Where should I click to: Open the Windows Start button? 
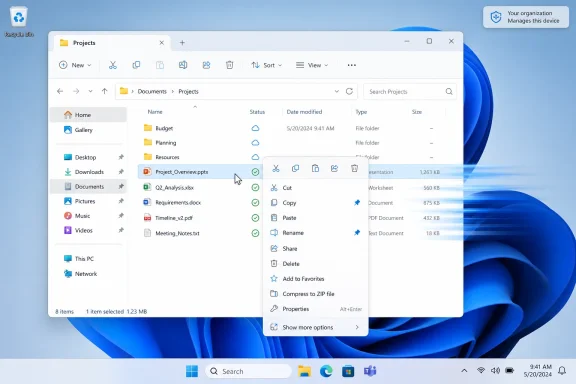(192, 371)
